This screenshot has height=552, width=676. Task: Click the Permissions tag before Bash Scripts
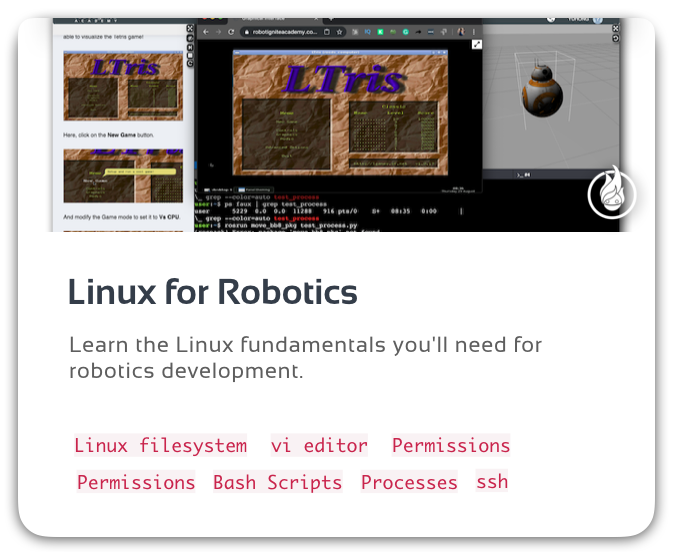(x=136, y=482)
